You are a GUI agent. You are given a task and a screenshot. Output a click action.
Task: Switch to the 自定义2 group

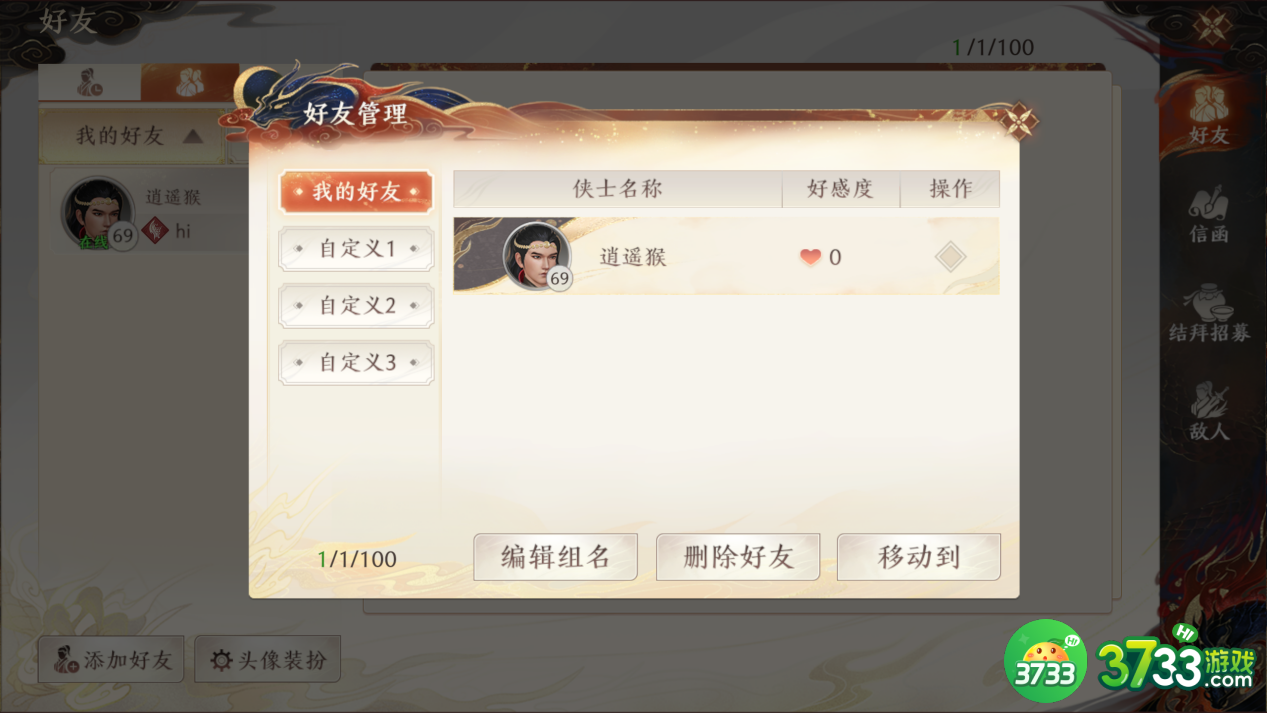(x=356, y=306)
